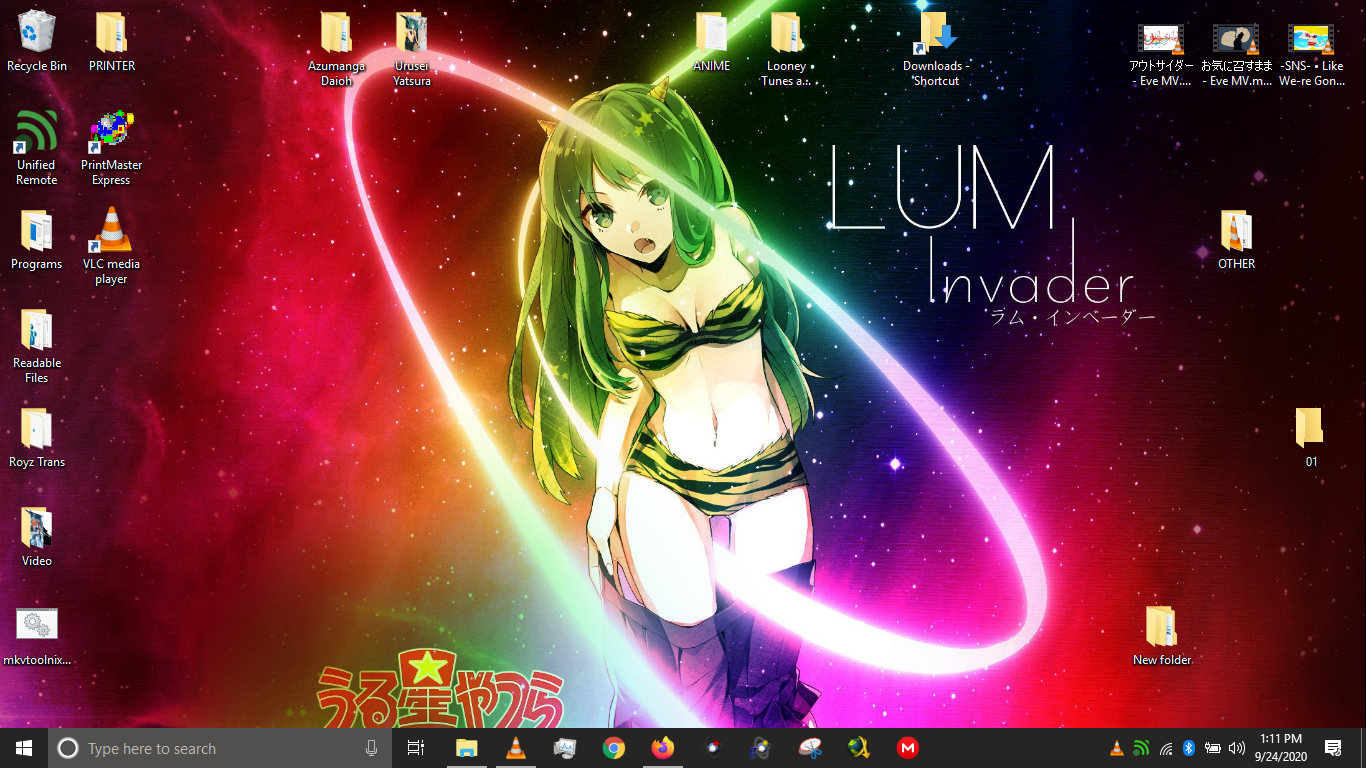
Task: Click the Type here to search box
Action: click(220, 748)
